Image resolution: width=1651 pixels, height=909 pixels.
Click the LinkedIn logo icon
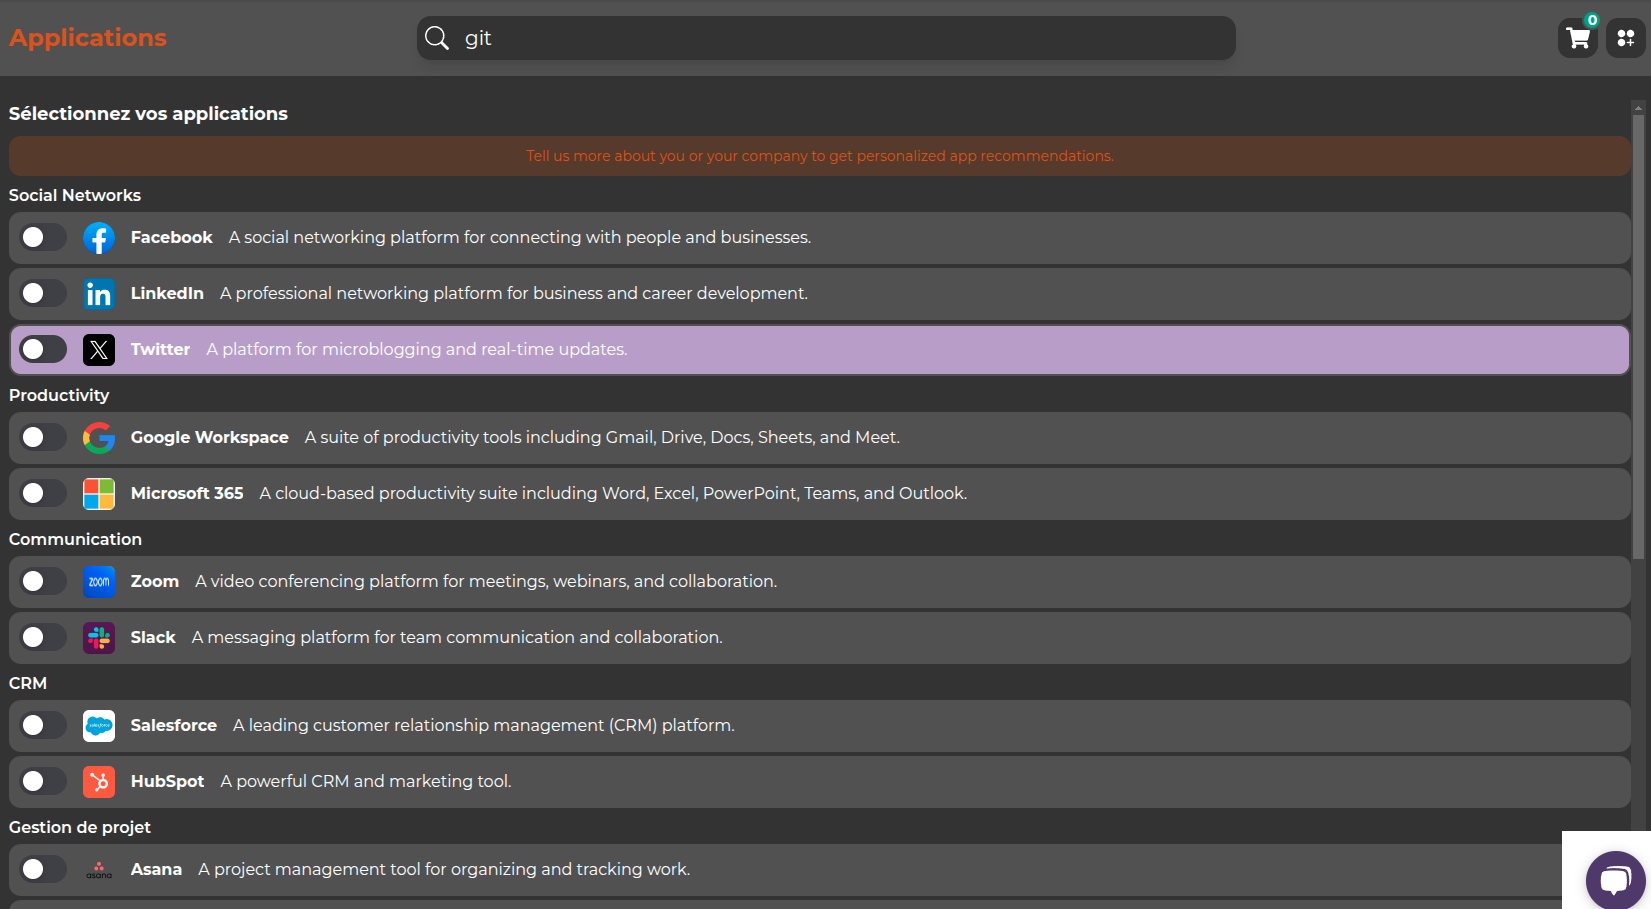pos(99,294)
